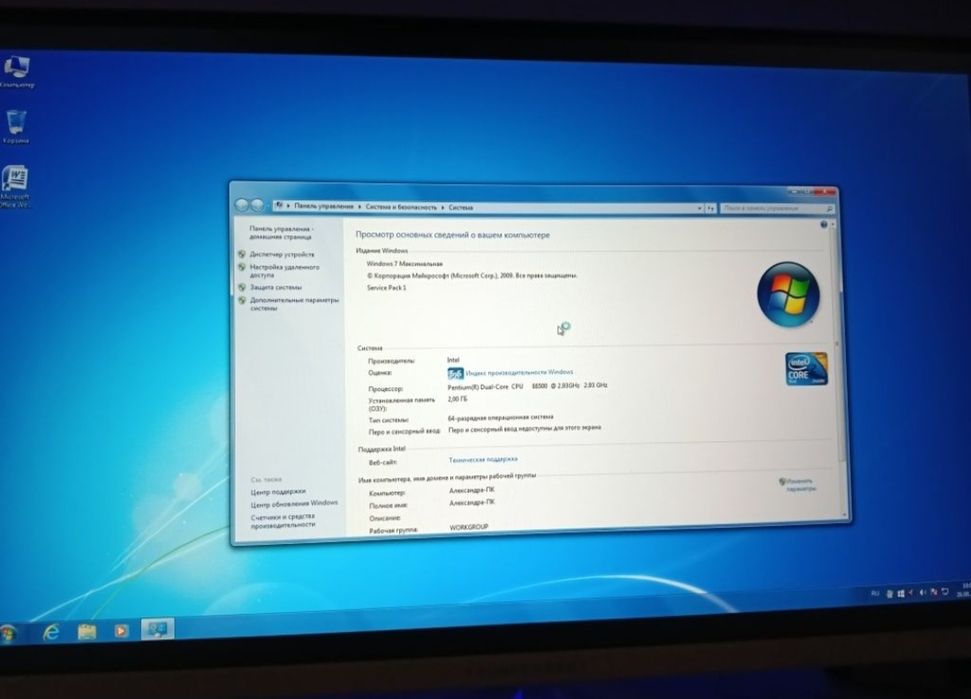Click the Windows 7 logo image
The image size is (971, 699).
[788, 294]
